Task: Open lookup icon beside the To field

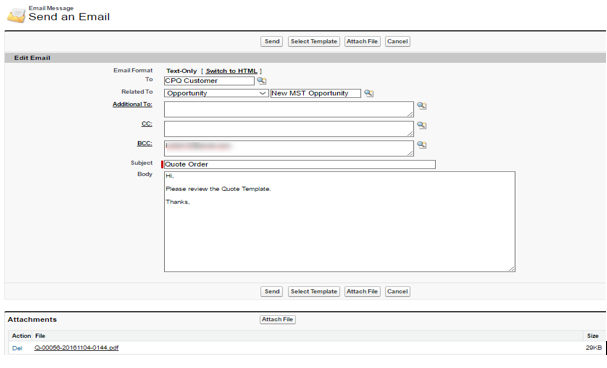Action: click(x=262, y=81)
